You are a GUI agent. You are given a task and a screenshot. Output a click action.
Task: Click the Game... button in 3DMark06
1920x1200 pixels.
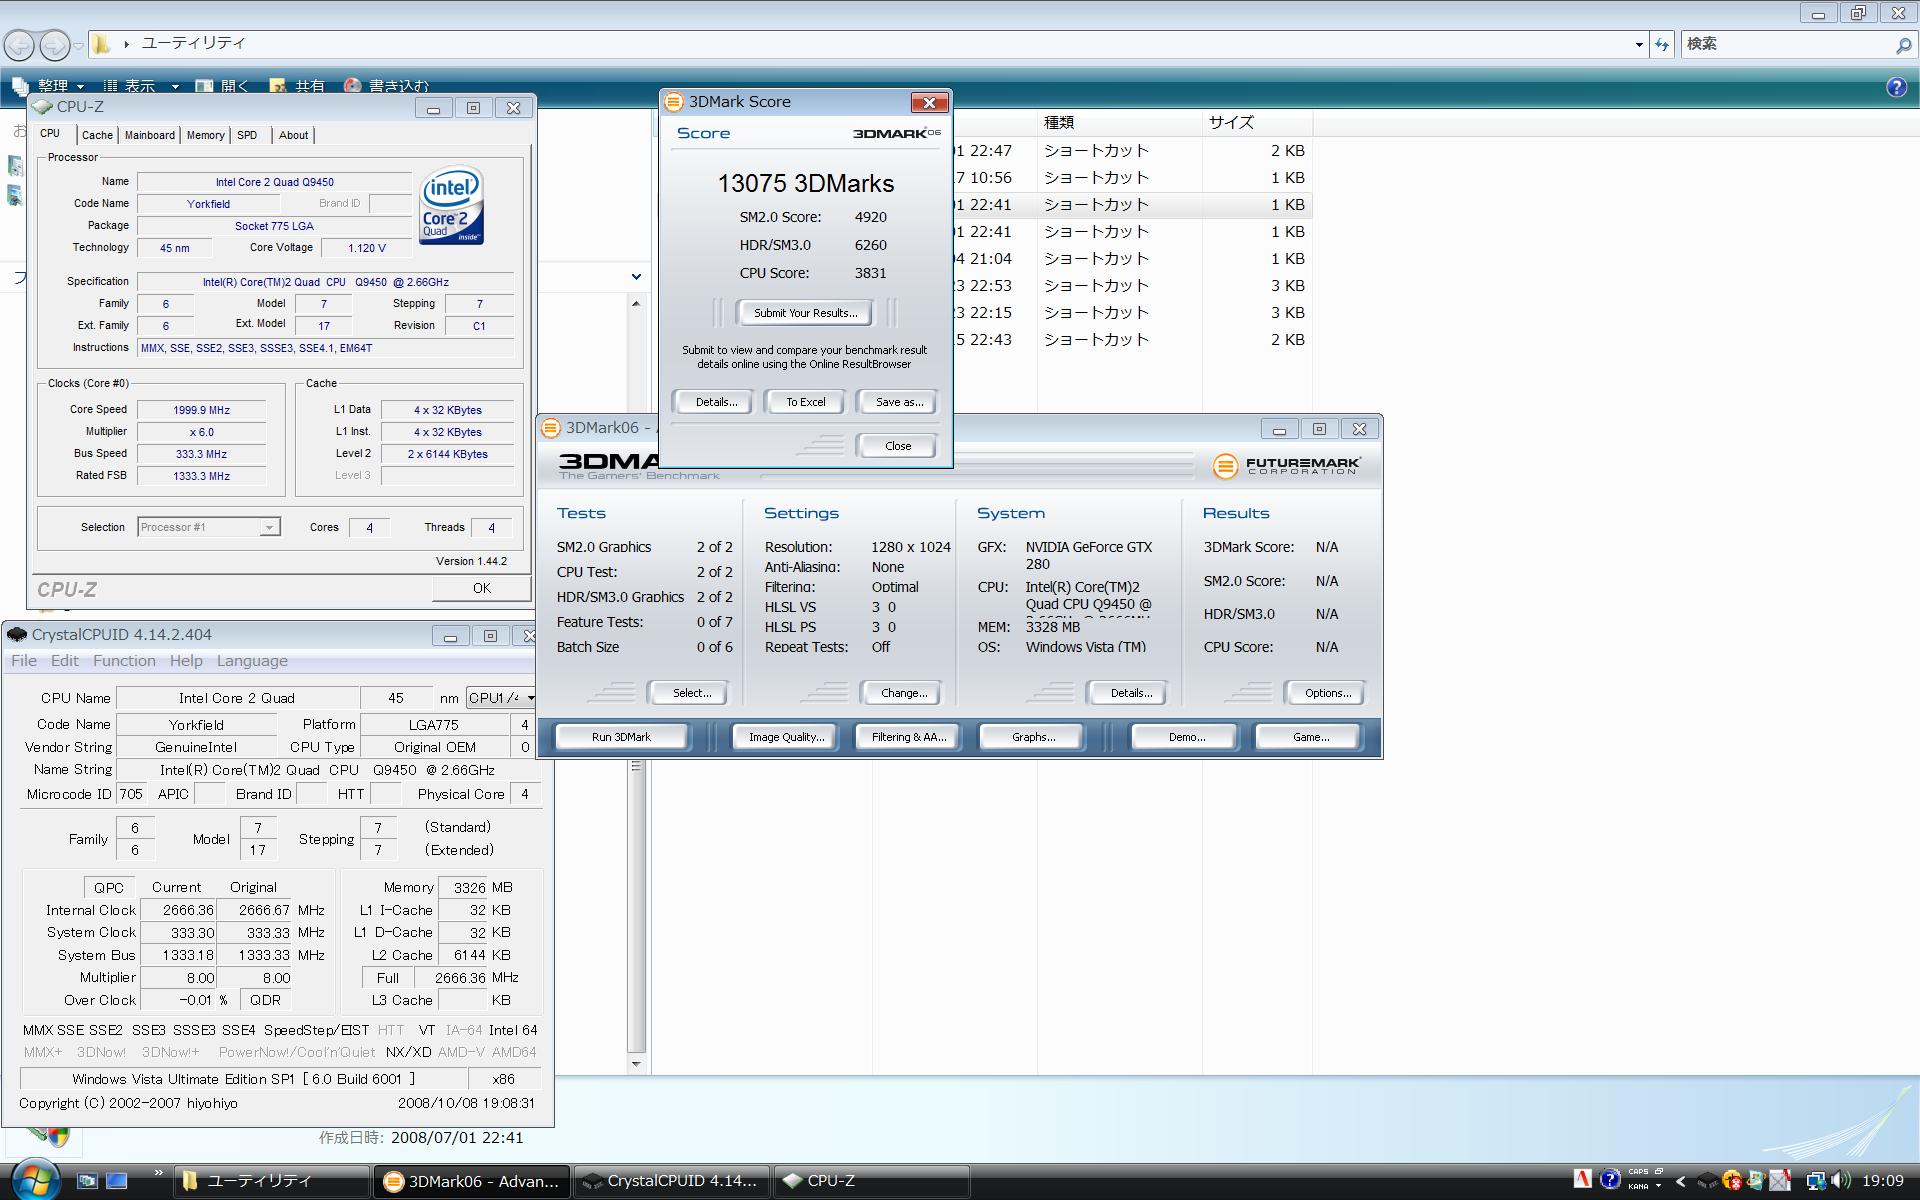point(1310,737)
